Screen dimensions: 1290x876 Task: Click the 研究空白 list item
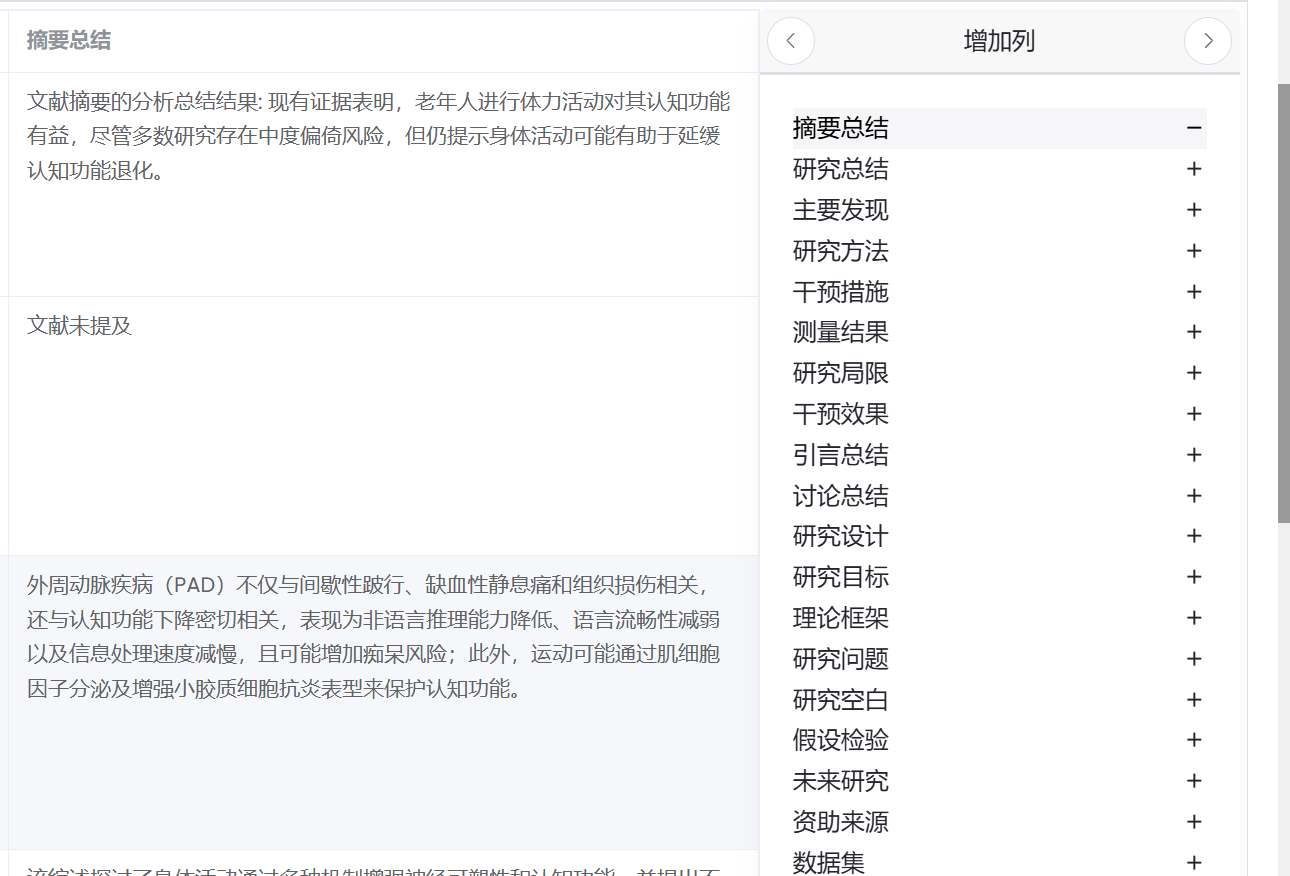click(x=839, y=699)
